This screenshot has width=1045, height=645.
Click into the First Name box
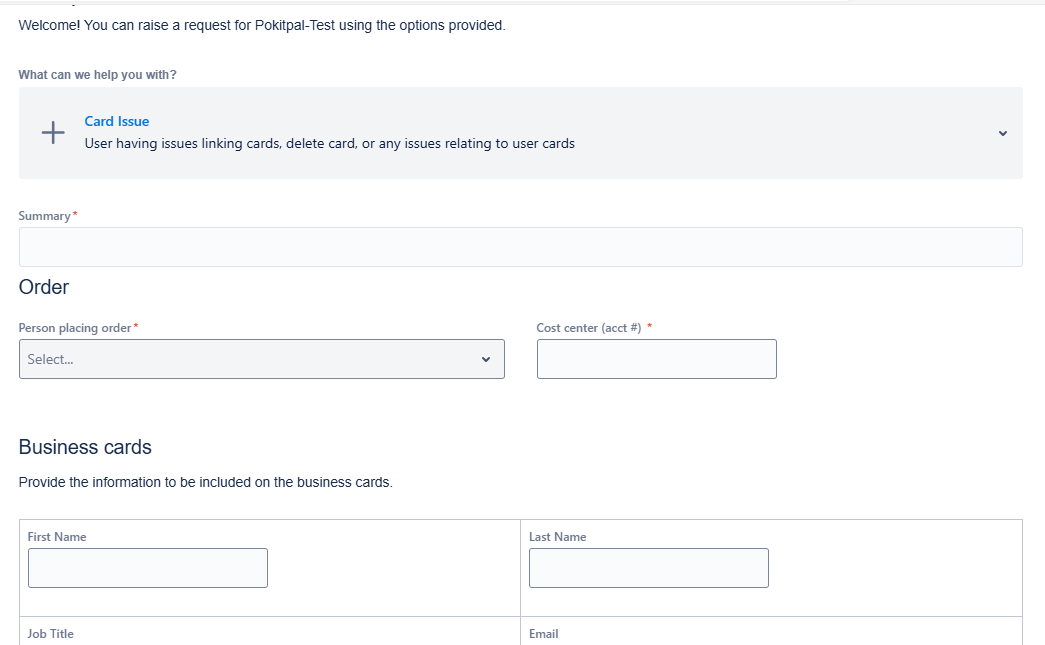click(148, 568)
